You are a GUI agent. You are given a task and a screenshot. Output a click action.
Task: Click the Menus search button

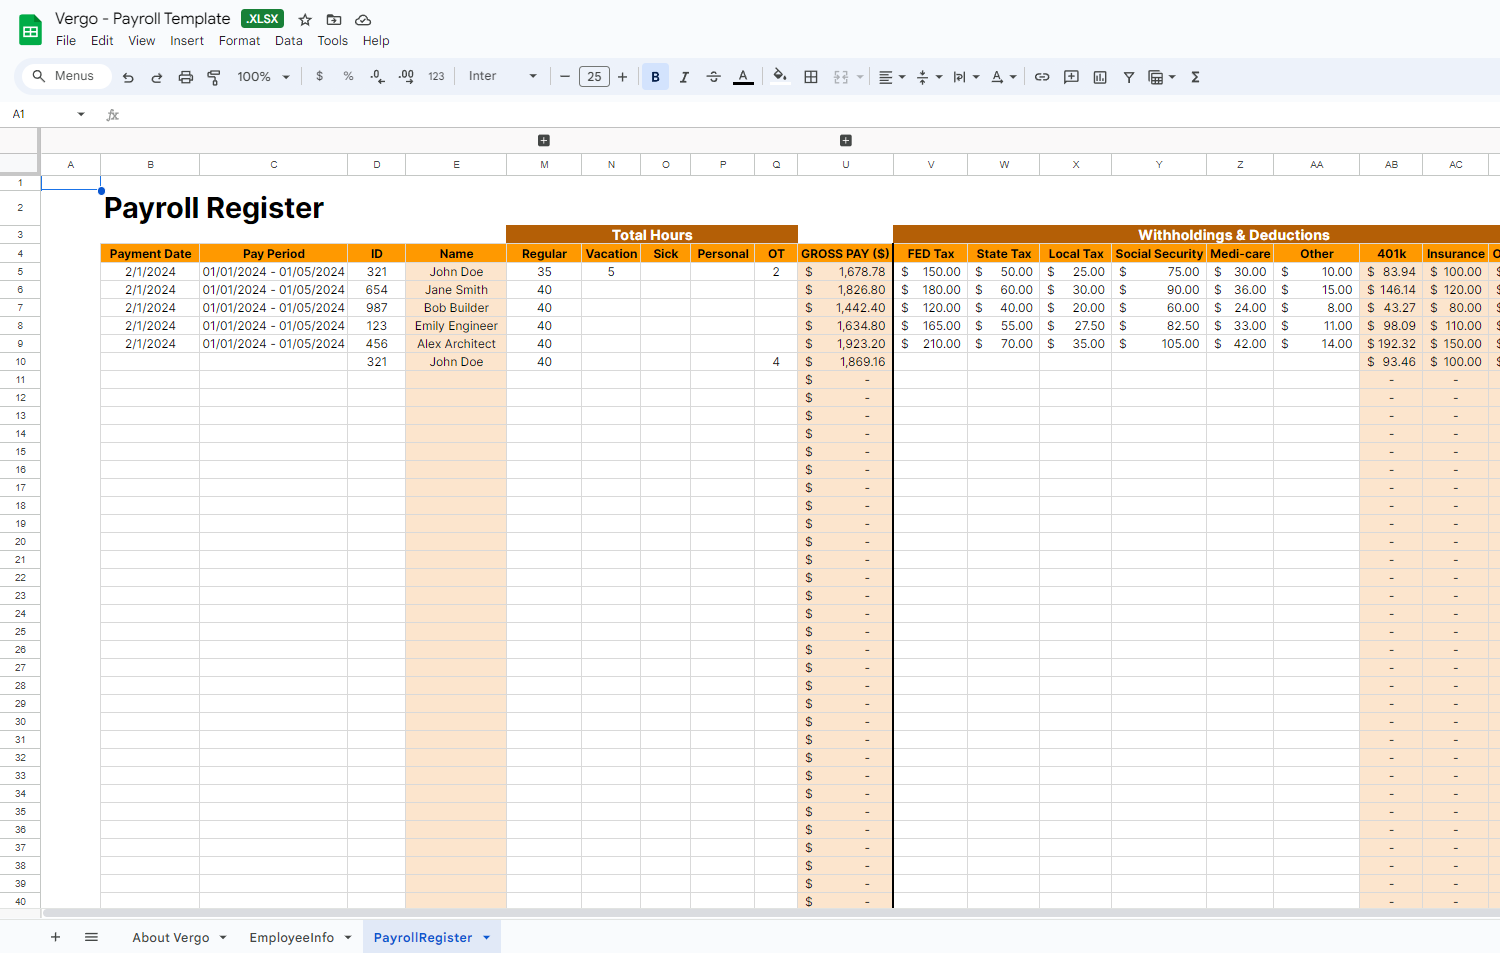[x=64, y=77]
